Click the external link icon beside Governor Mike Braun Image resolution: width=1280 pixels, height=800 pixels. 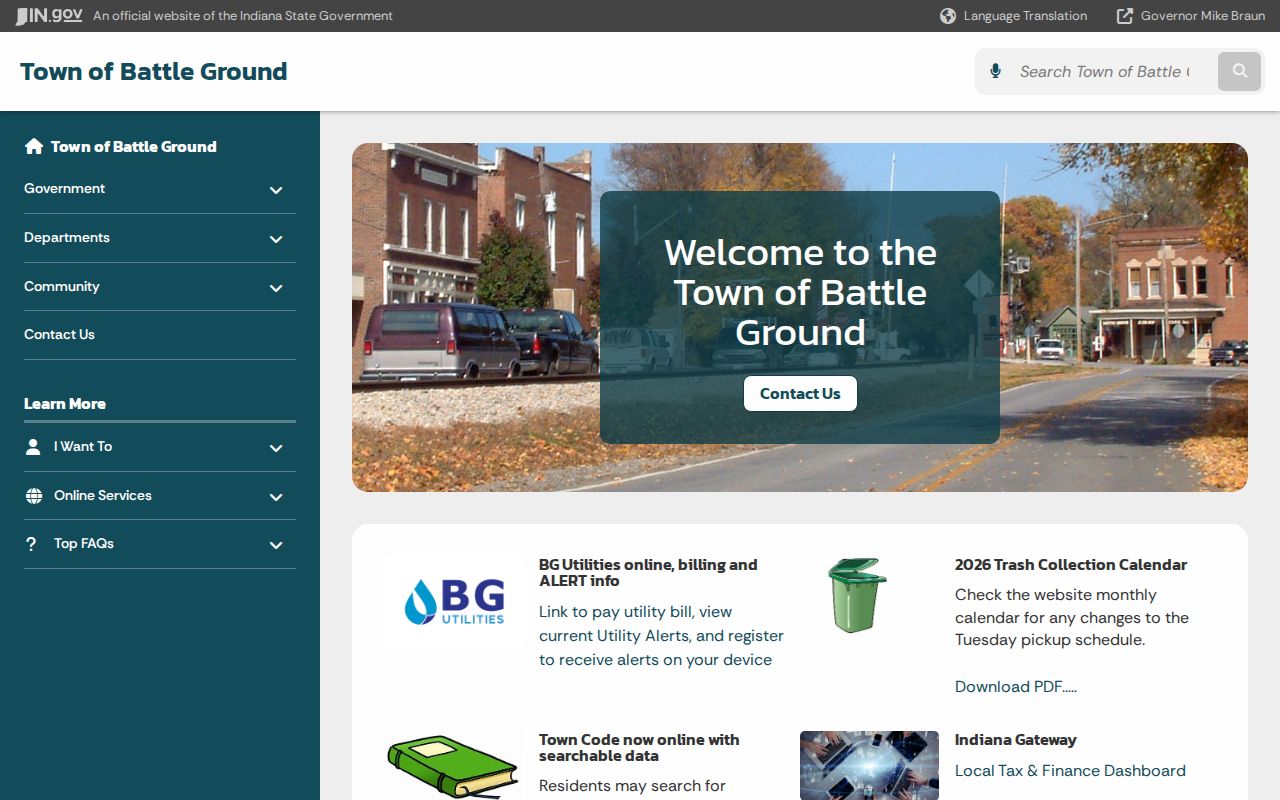click(x=1125, y=16)
